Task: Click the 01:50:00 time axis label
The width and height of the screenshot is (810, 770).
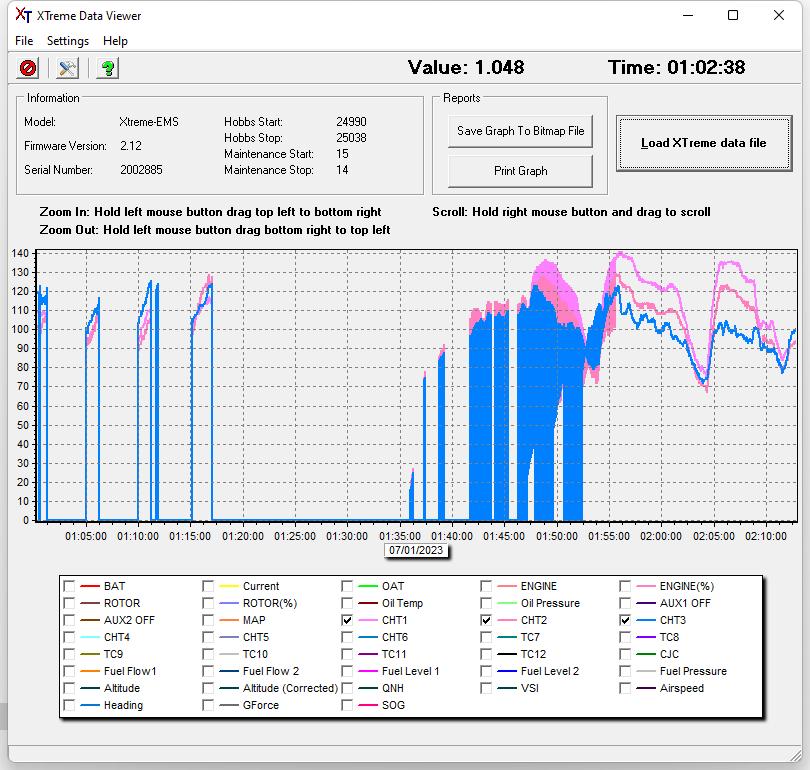Action: (556, 537)
